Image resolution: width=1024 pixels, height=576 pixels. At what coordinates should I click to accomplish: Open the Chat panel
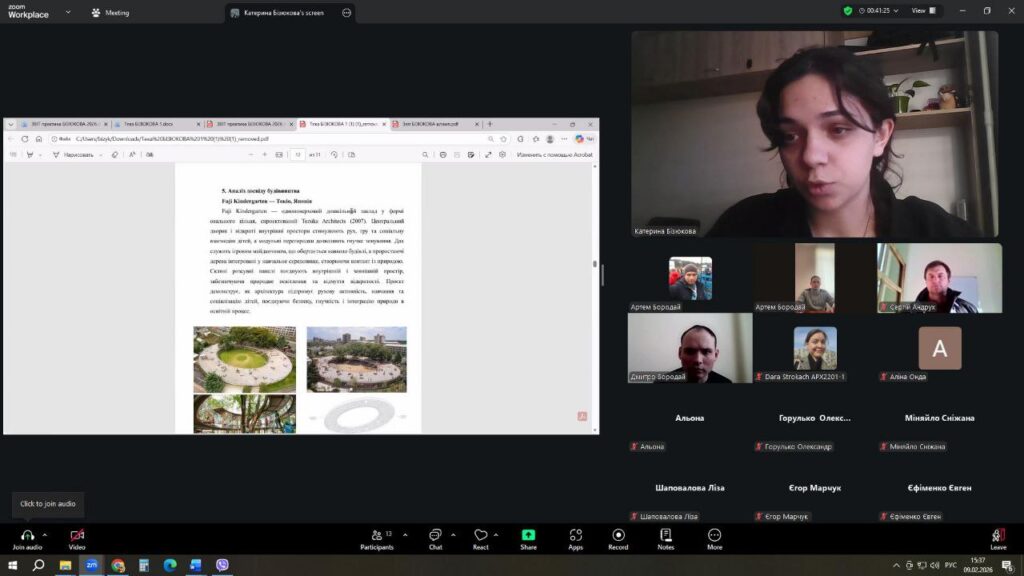click(x=435, y=535)
